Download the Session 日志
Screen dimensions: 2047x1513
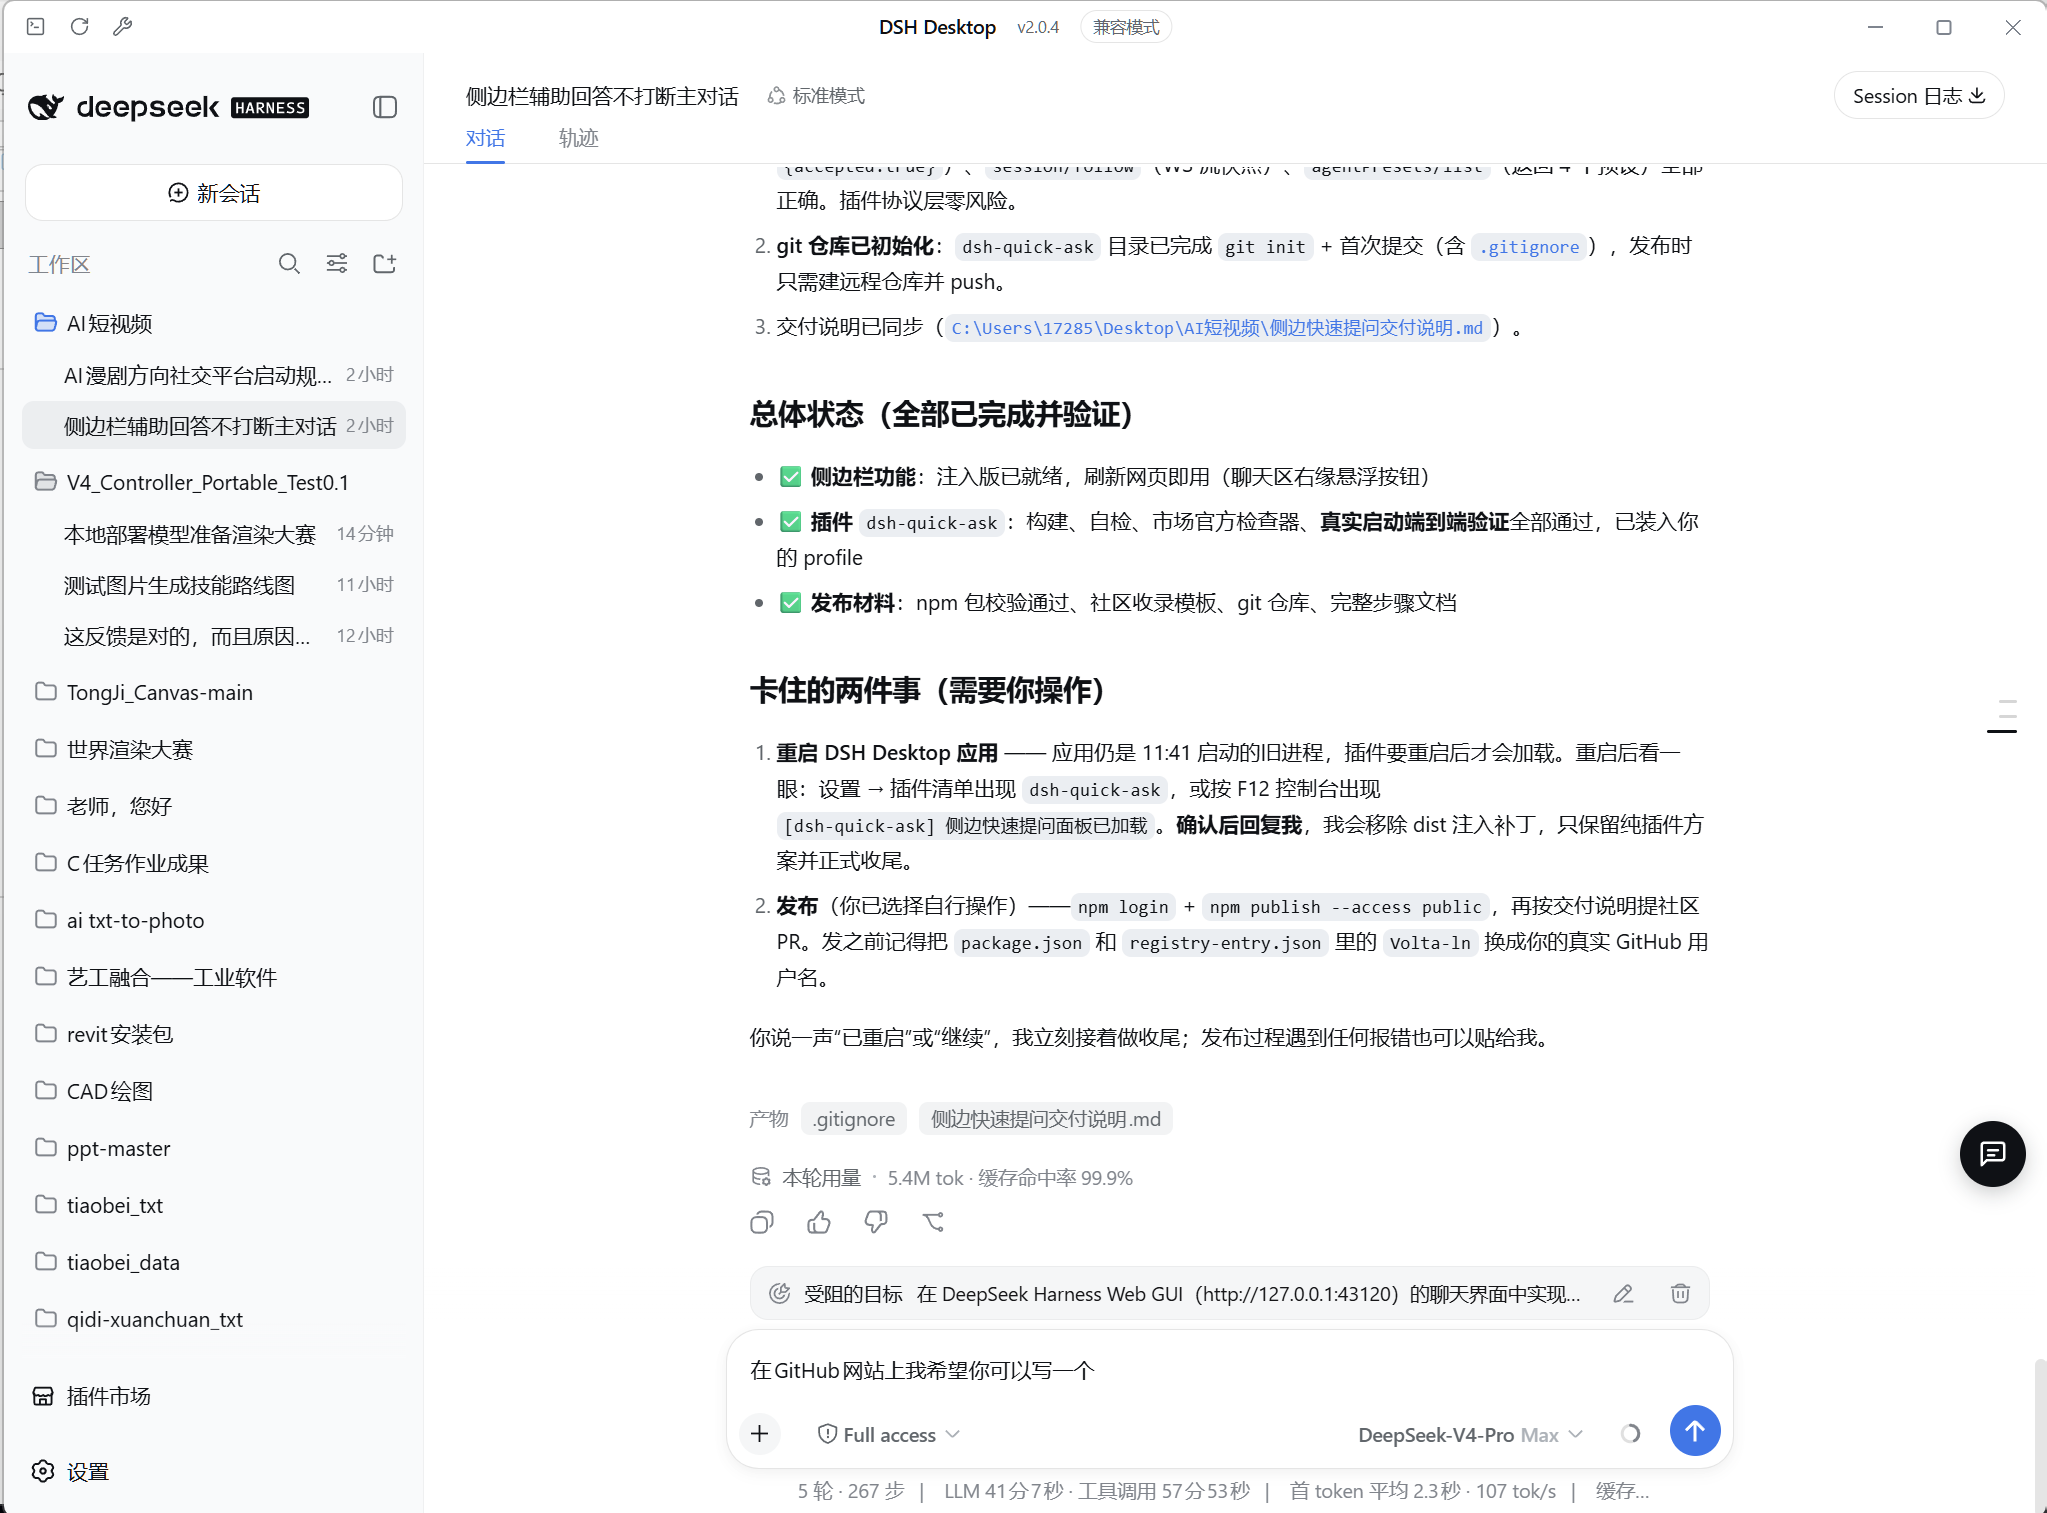[1918, 96]
